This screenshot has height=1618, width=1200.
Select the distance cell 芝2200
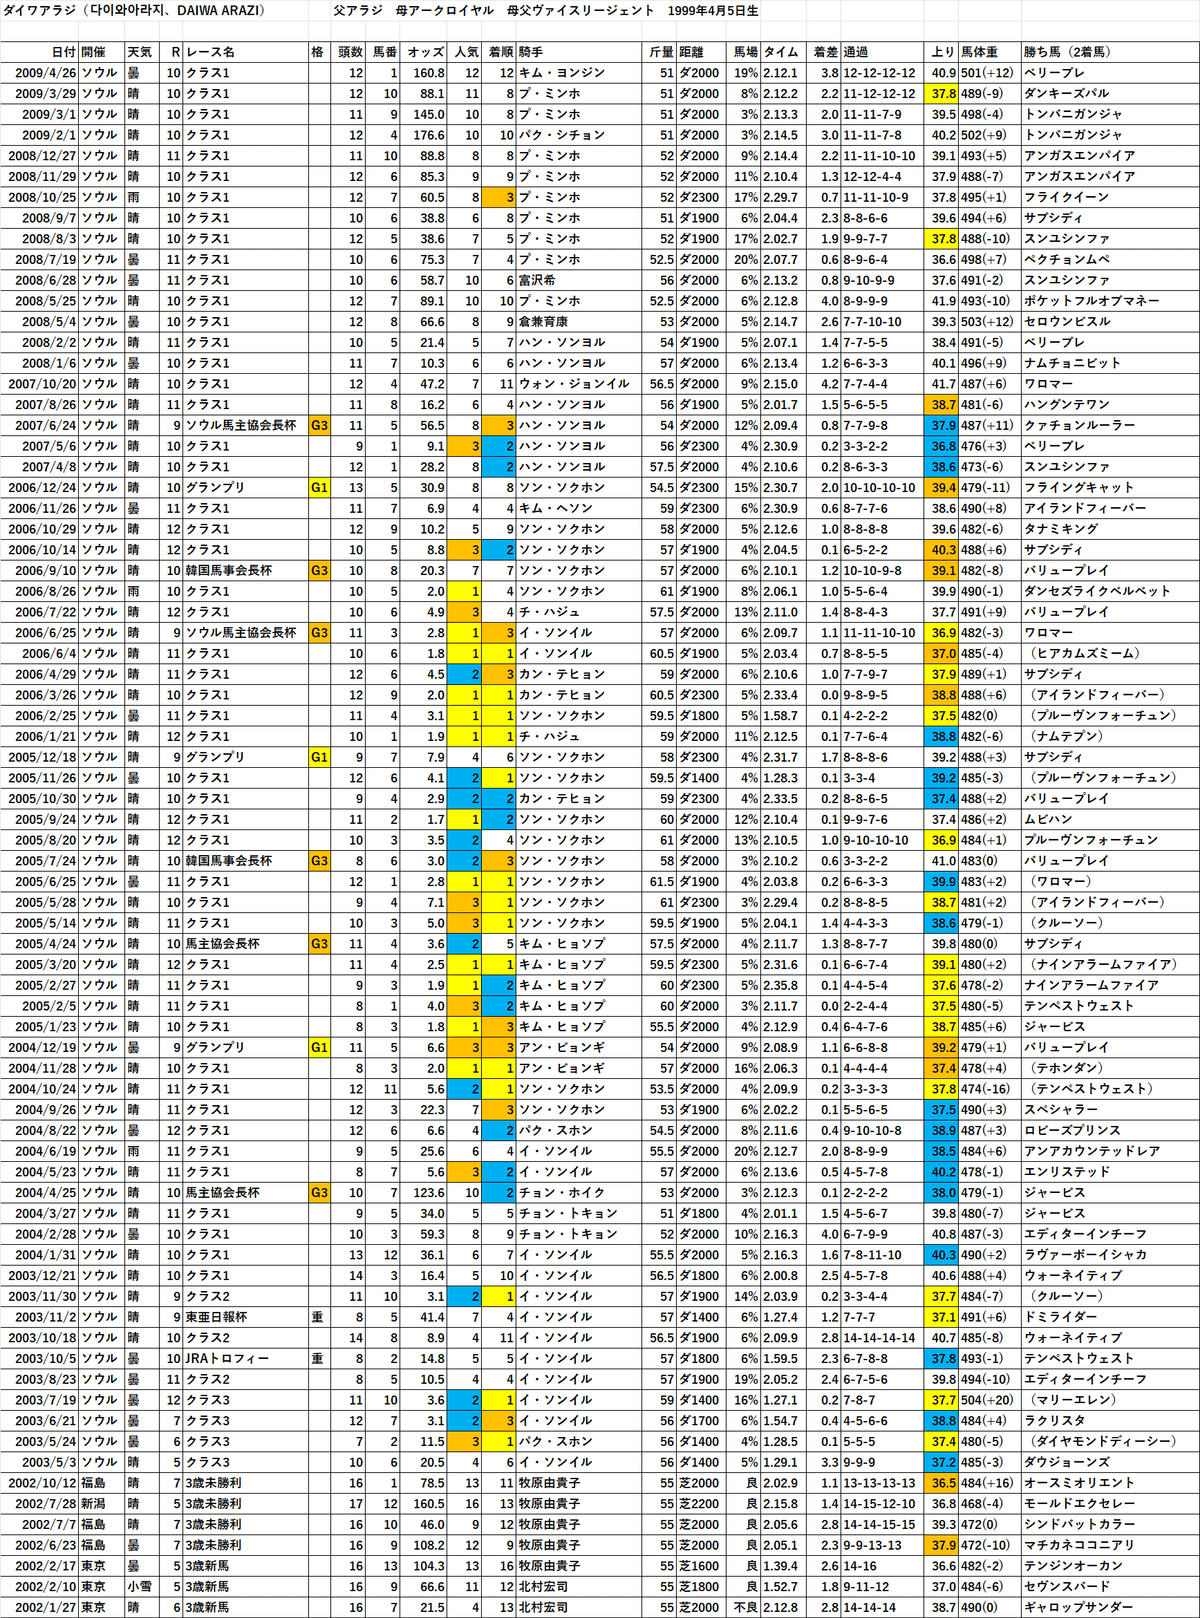(699, 1504)
